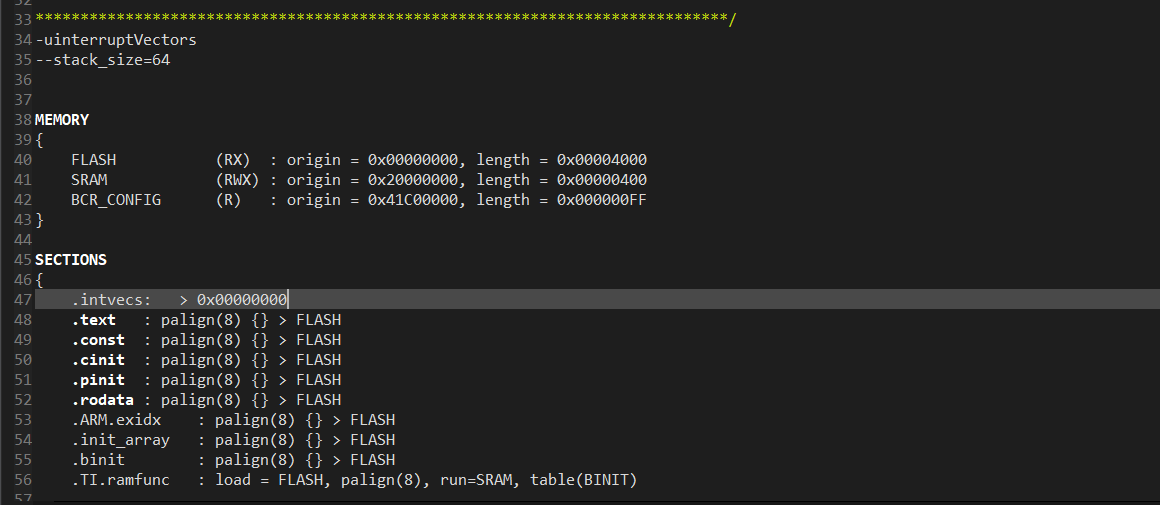This screenshot has width=1160, height=505.
Task: Click the -uinterruptVectors option text
Action: 116,40
